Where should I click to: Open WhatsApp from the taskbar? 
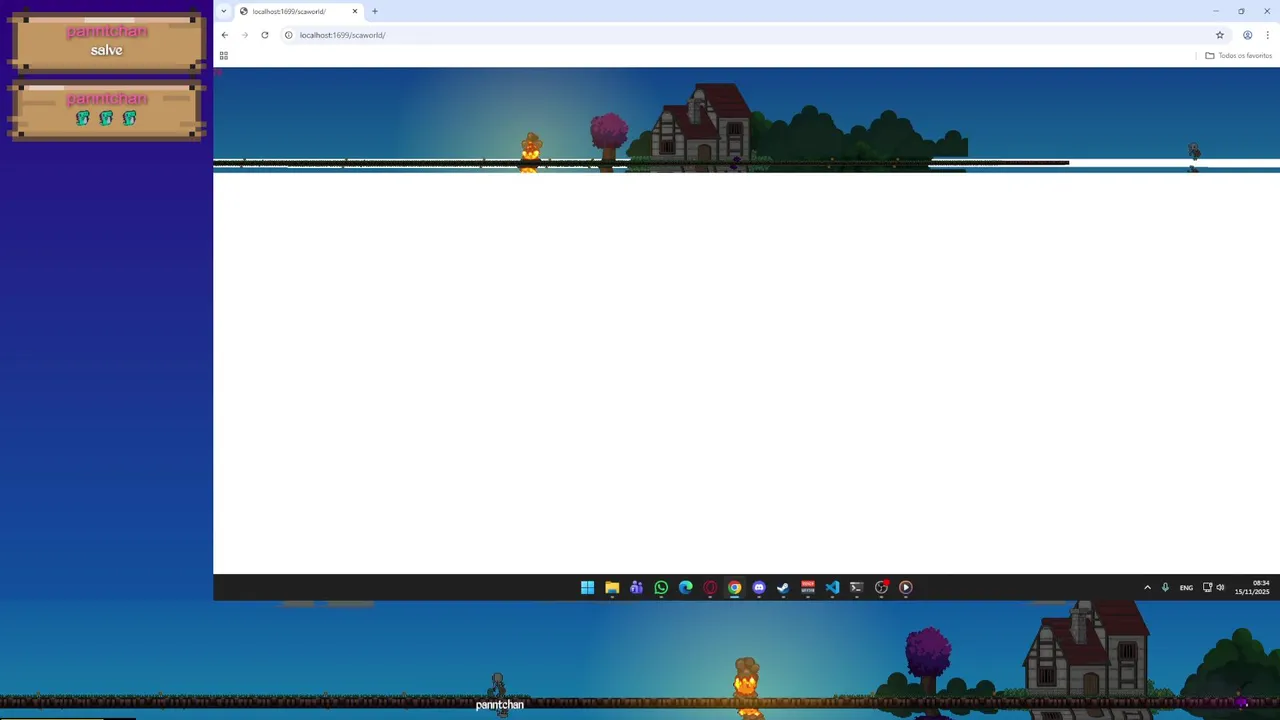(x=661, y=588)
